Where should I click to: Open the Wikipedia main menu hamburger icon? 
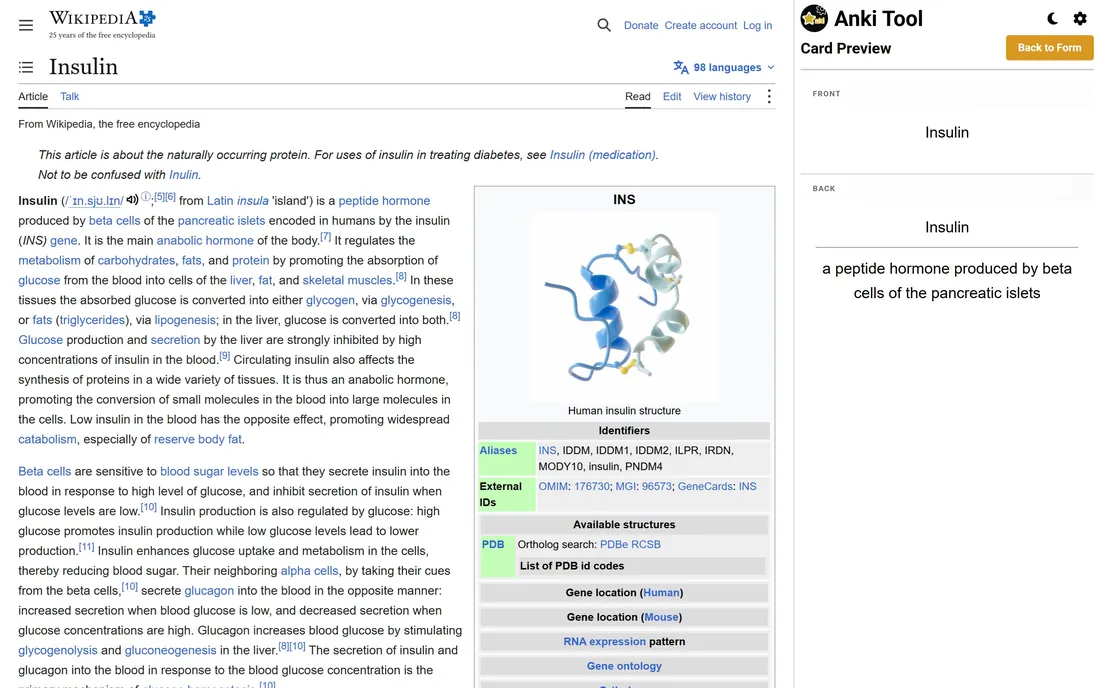pyautogui.click(x=26, y=25)
